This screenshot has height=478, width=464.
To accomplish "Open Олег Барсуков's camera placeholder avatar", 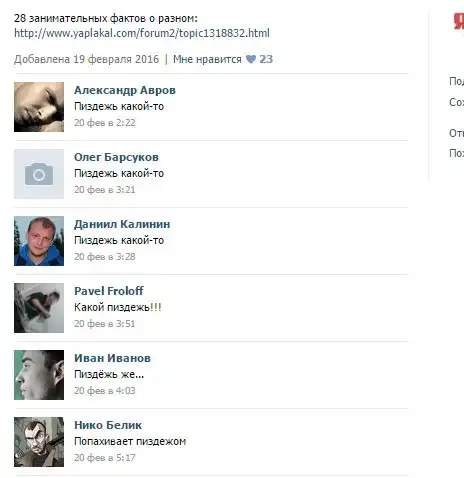I will pyautogui.click(x=39, y=174).
